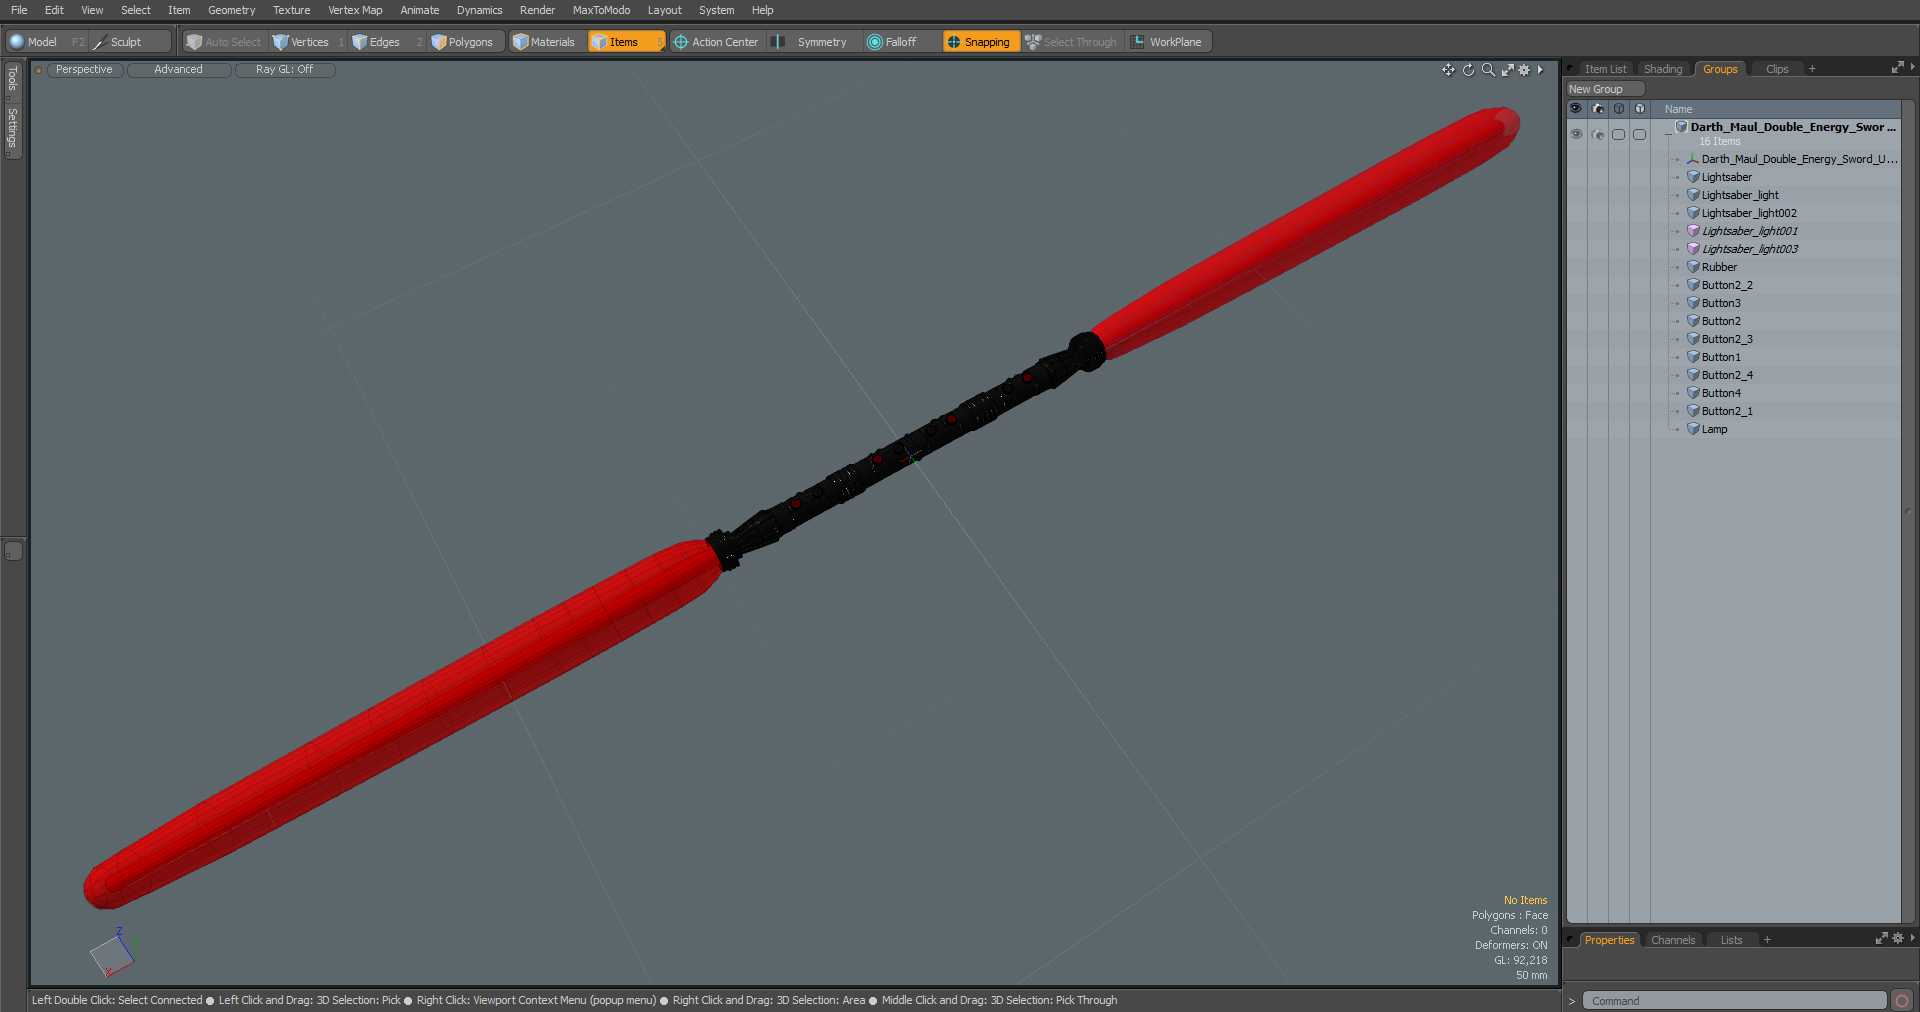Toggle render visibility of Darth_Maul group
Viewport: 1920px width, 1012px height.
coord(1598,134)
